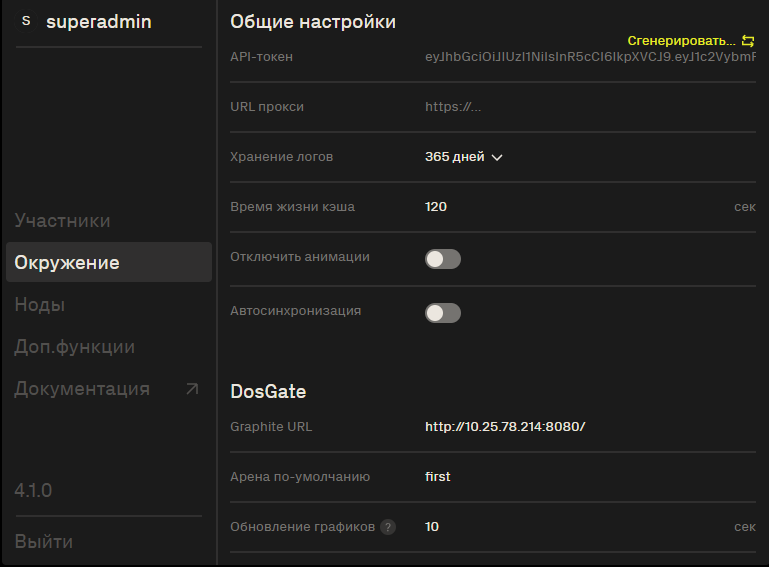Click the Graphite URL field

coord(590,427)
